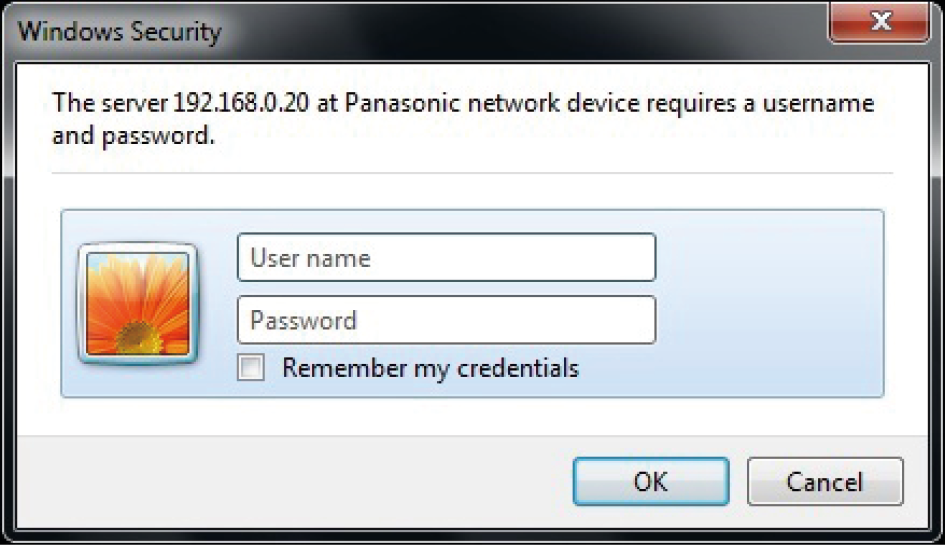Focus the Password field
This screenshot has width=945, height=560.
pos(446,320)
